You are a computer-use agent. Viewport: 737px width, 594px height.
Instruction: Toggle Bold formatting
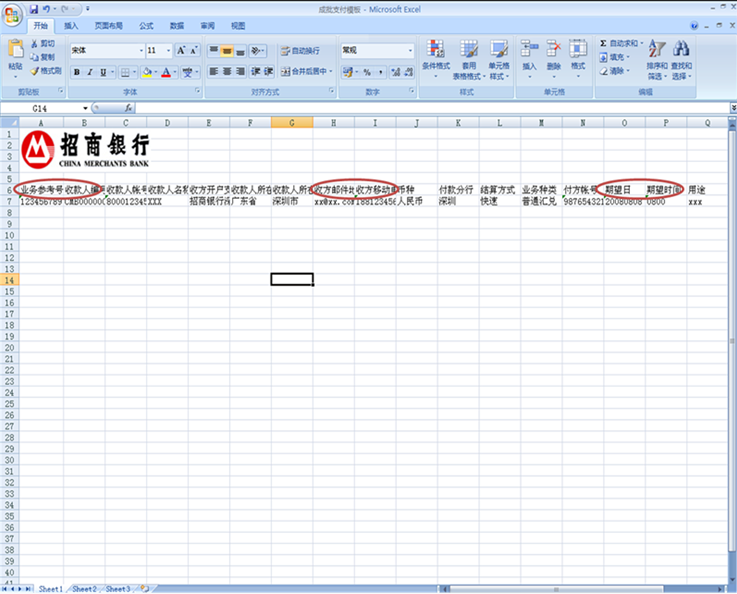pos(76,72)
